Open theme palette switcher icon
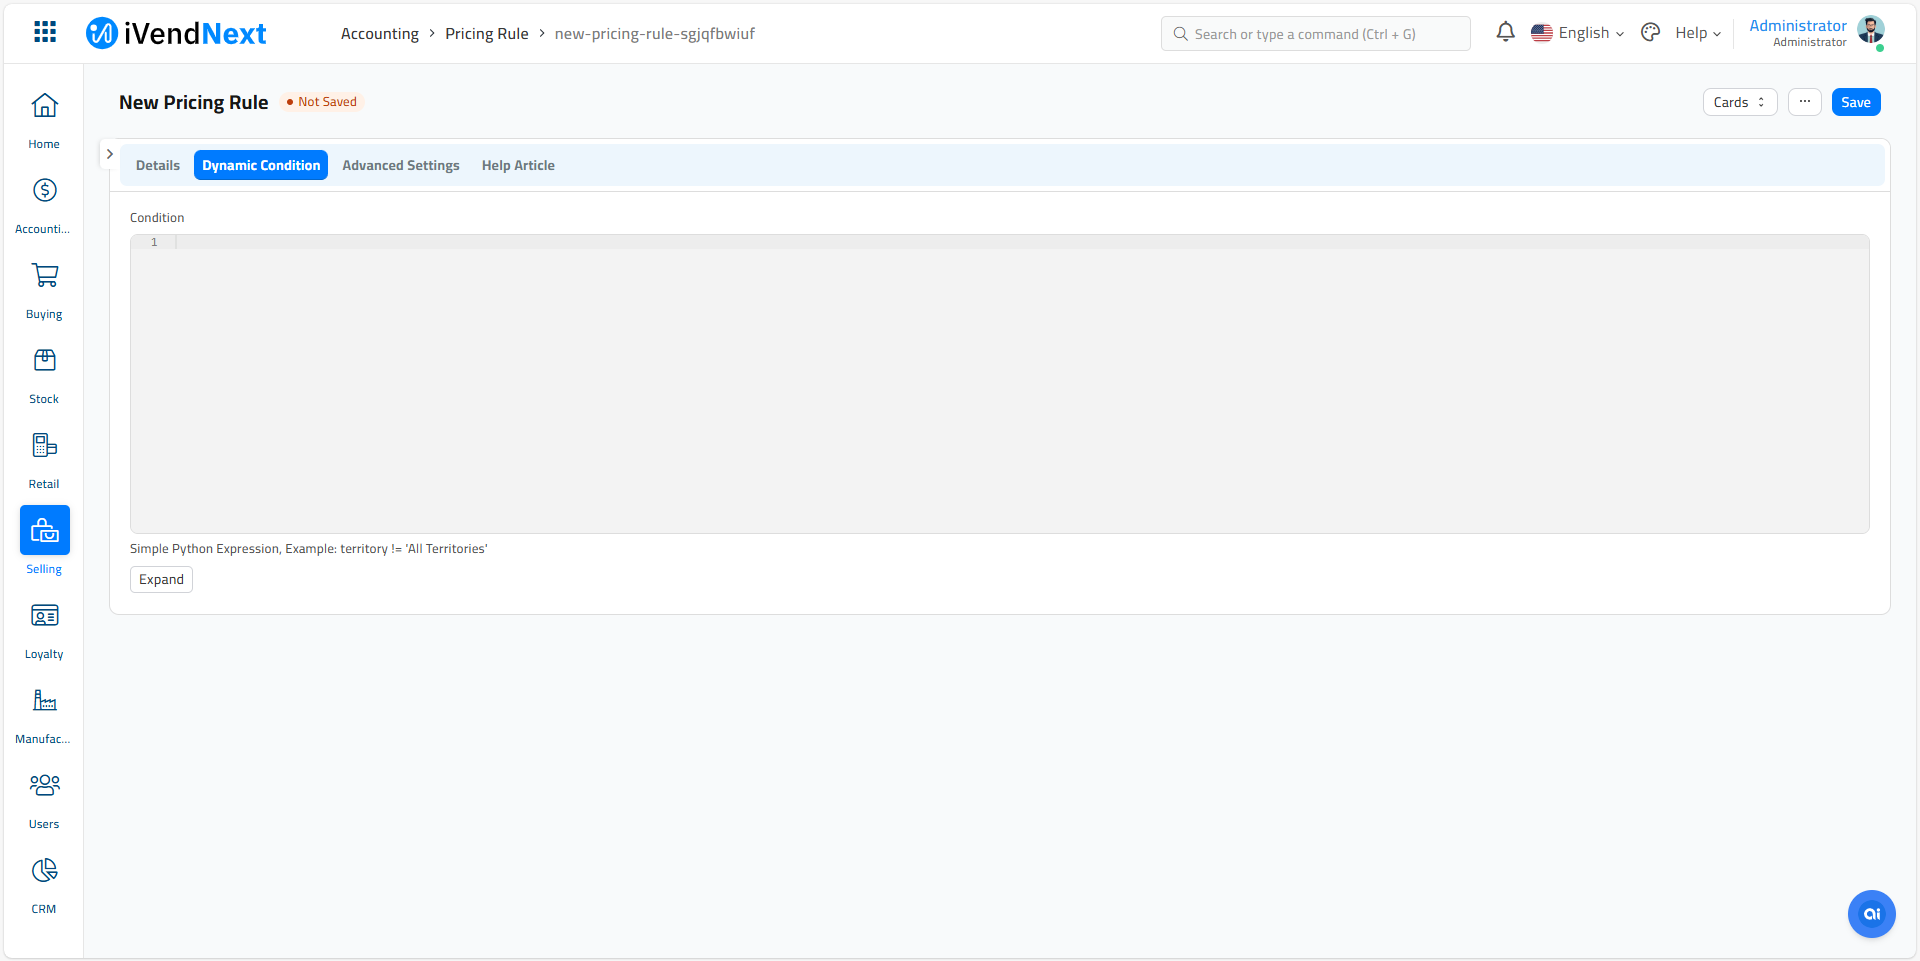The width and height of the screenshot is (1920, 961). [1651, 33]
